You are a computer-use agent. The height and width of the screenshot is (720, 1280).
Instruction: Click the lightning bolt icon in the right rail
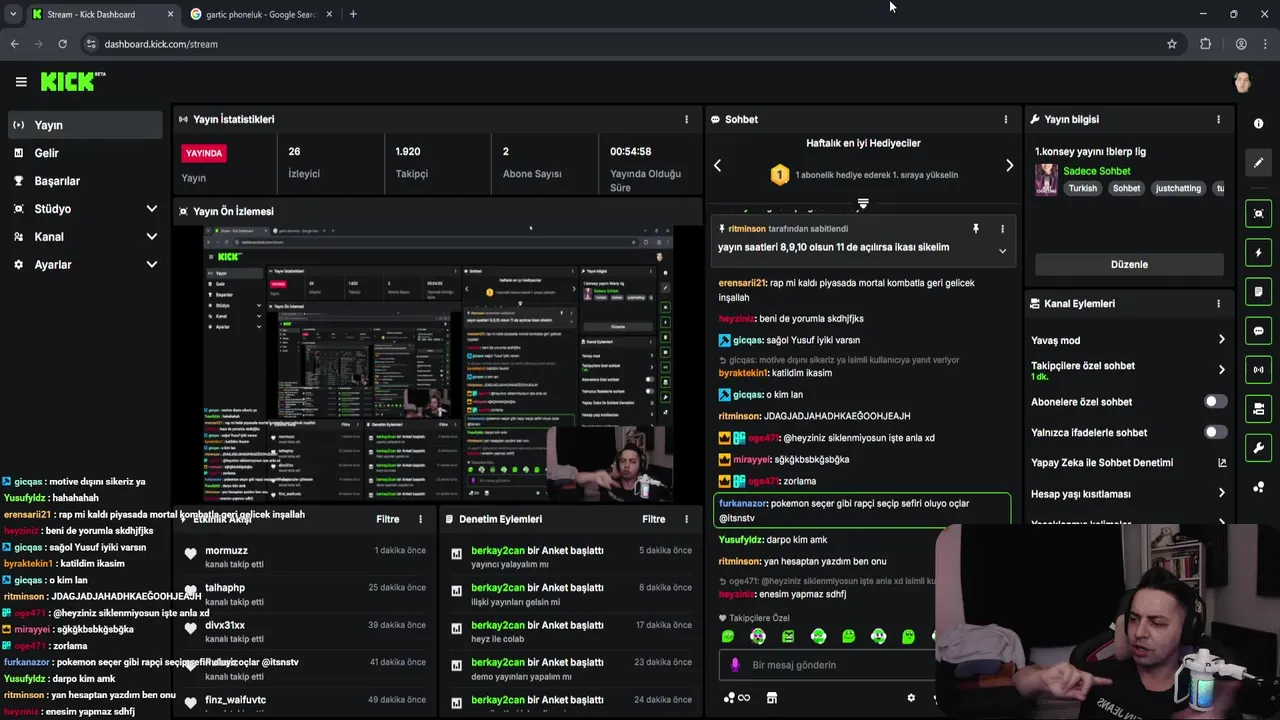[1258, 252]
